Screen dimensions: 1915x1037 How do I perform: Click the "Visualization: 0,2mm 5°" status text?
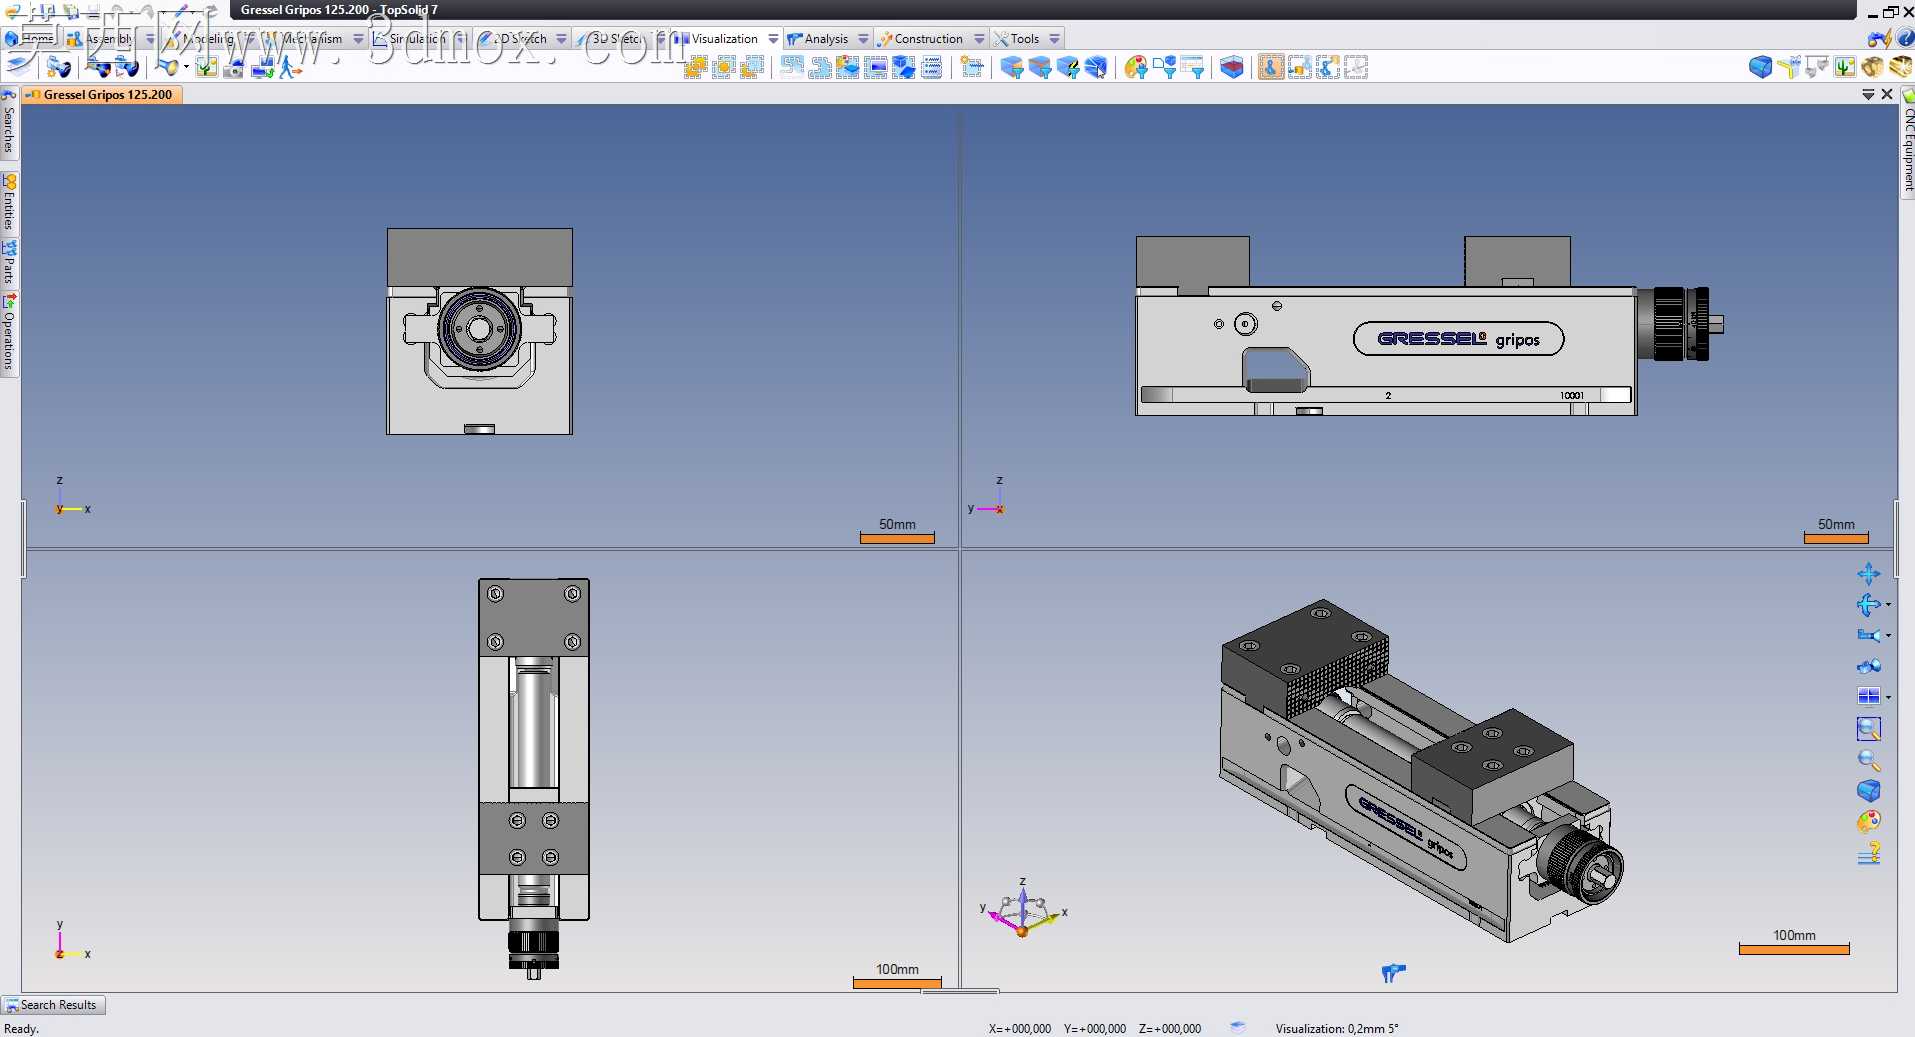pyautogui.click(x=1337, y=1028)
